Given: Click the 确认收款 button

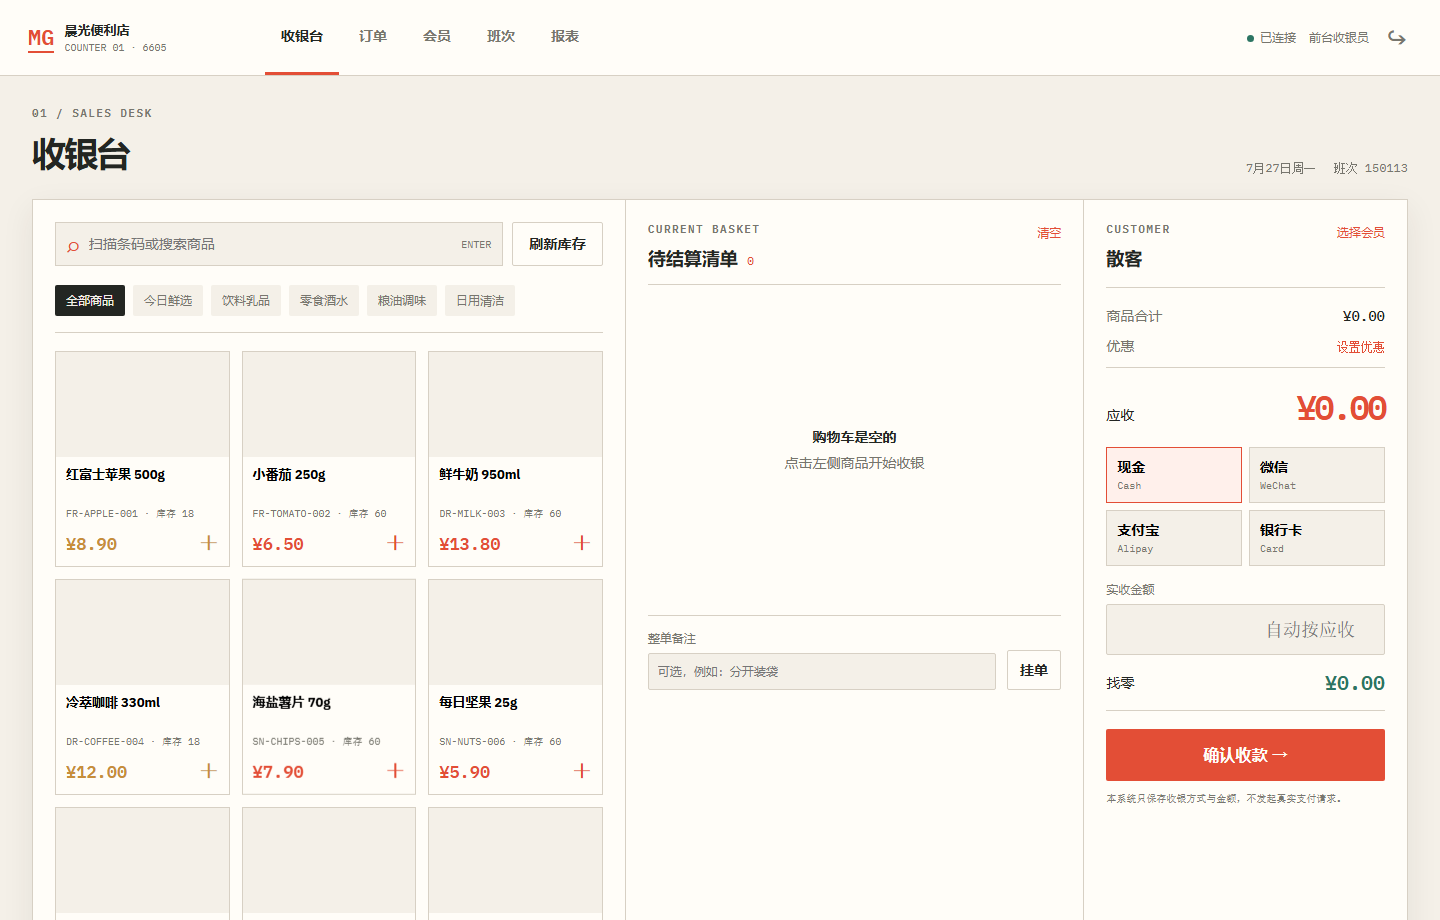Looking at the screenshot, I should pos(1245,755).
